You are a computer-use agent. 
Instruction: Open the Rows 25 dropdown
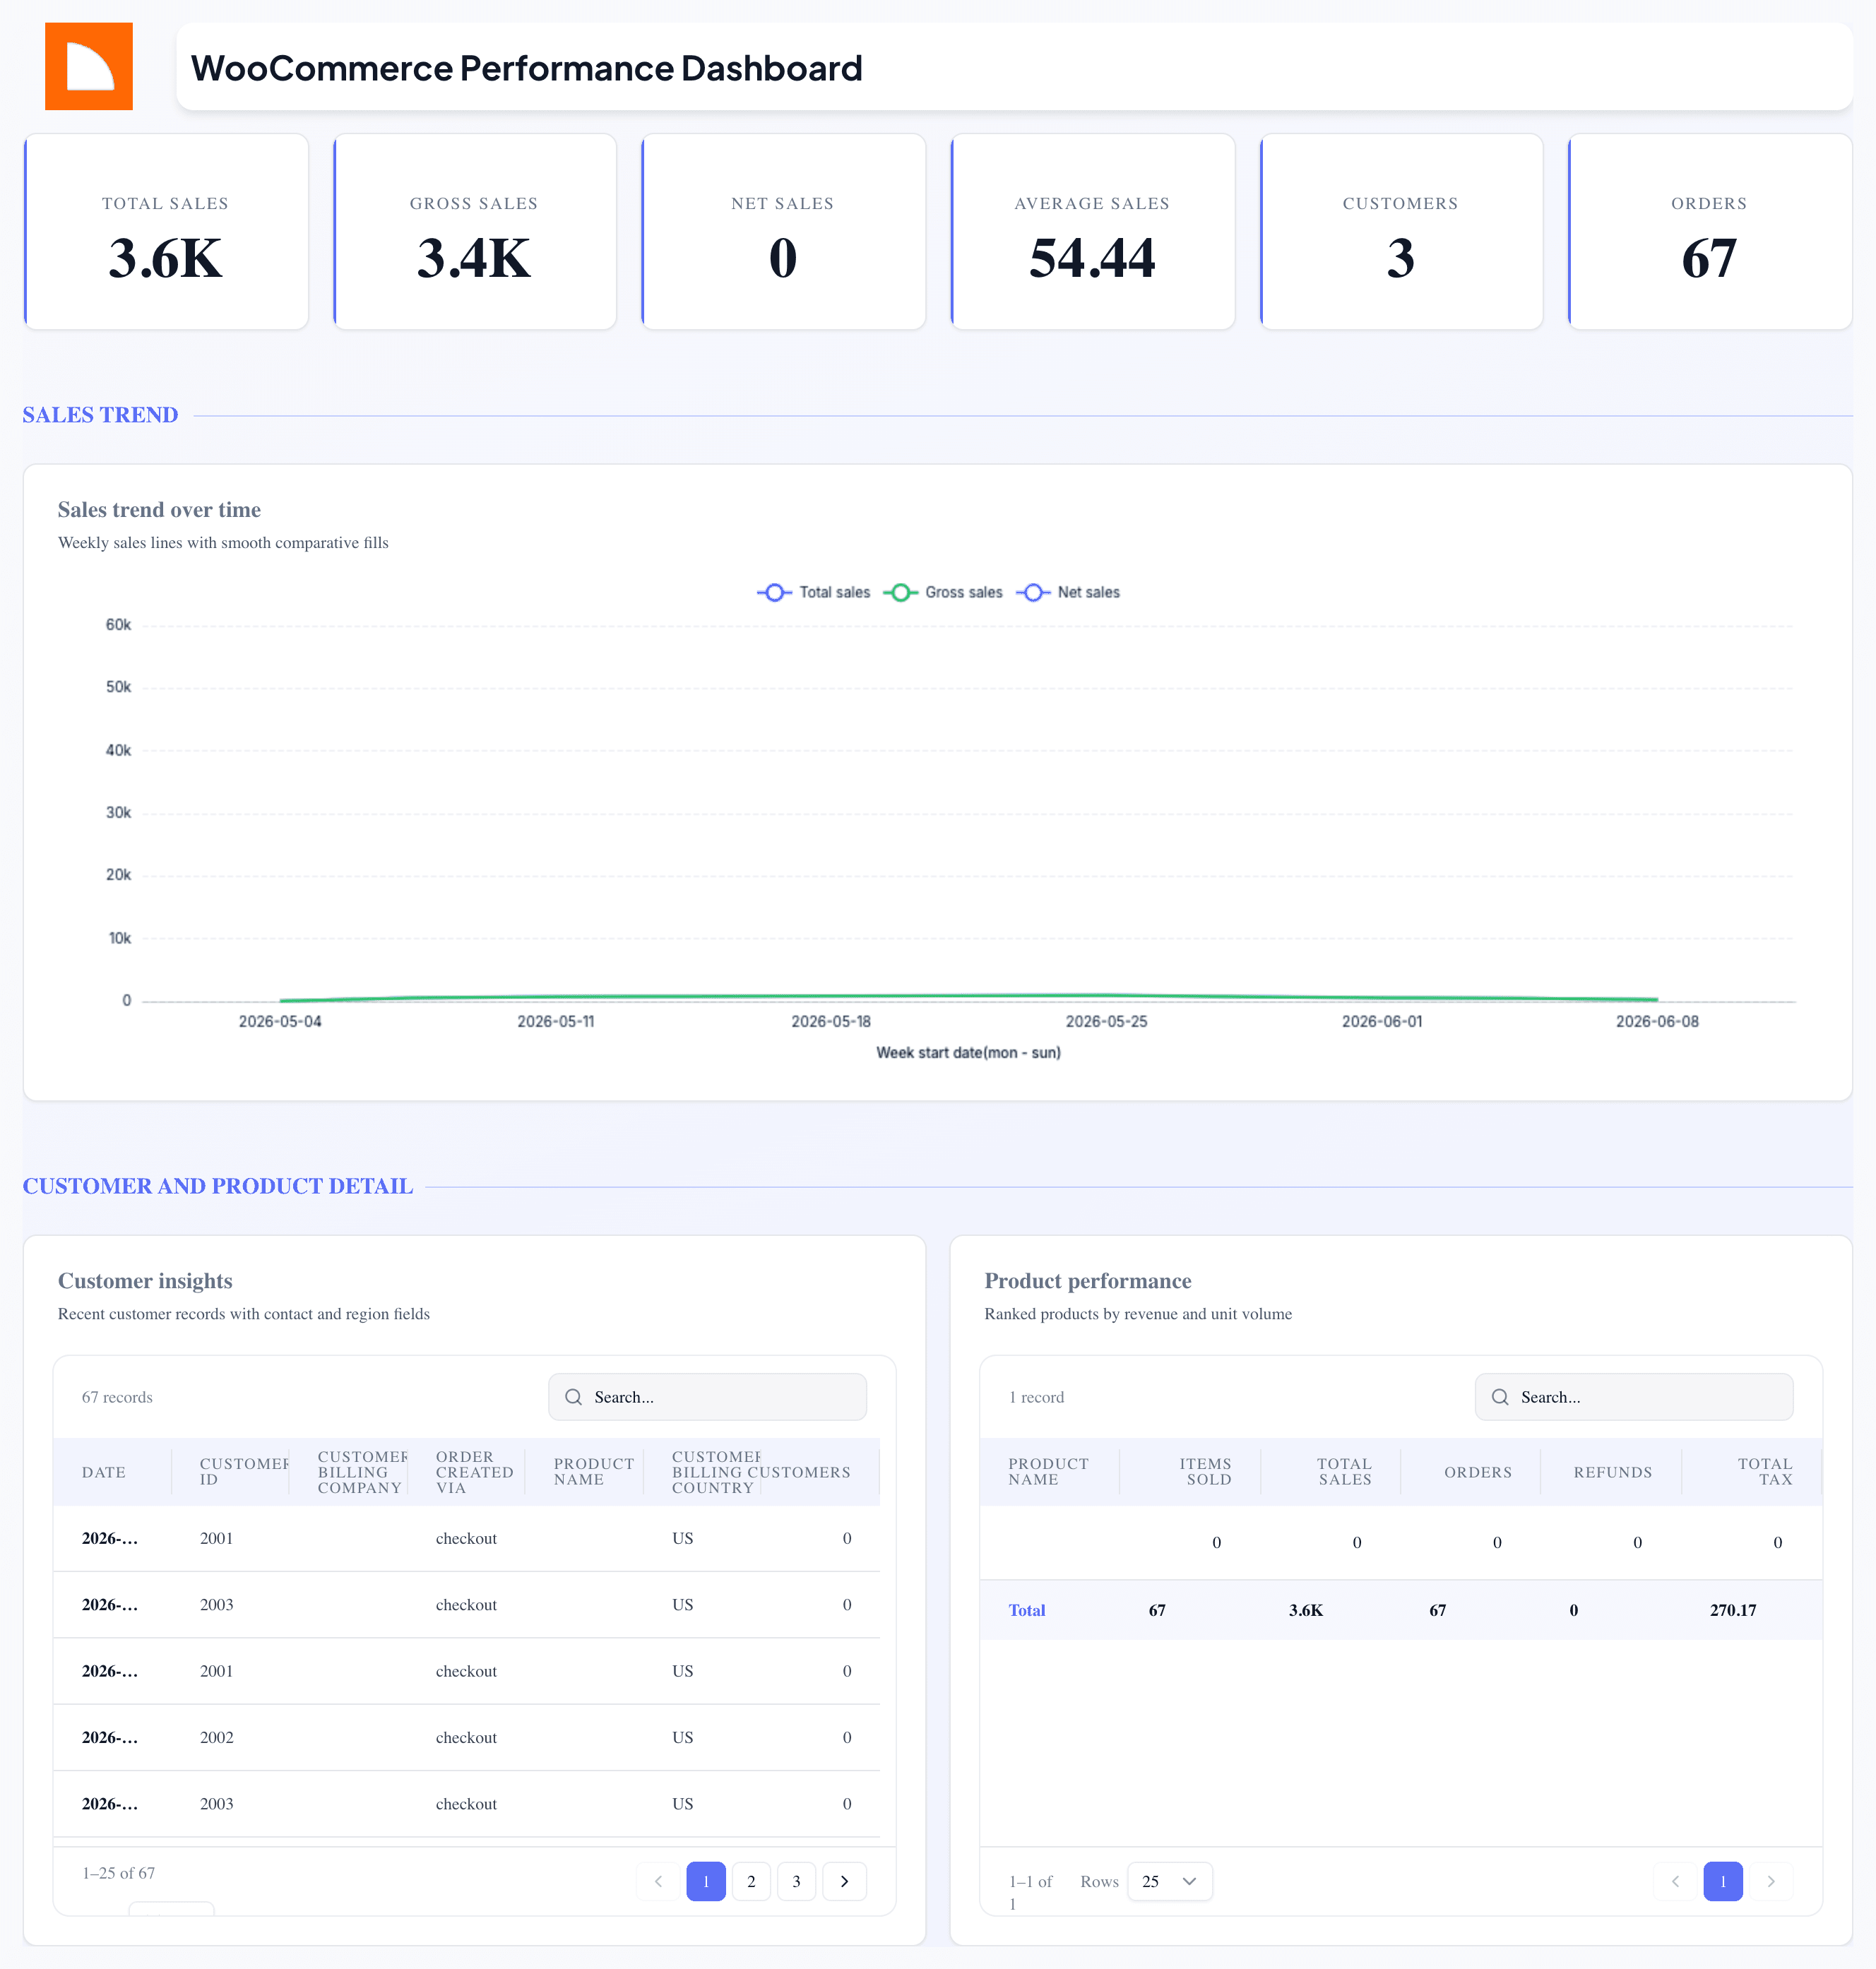1169,1881
